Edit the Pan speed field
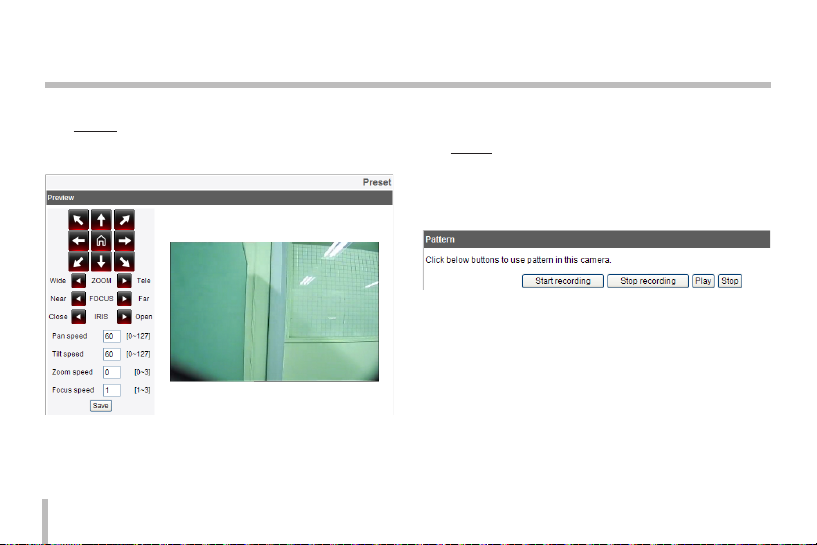Viewport: 817px width, 545px height. click(x=112, y=337)
